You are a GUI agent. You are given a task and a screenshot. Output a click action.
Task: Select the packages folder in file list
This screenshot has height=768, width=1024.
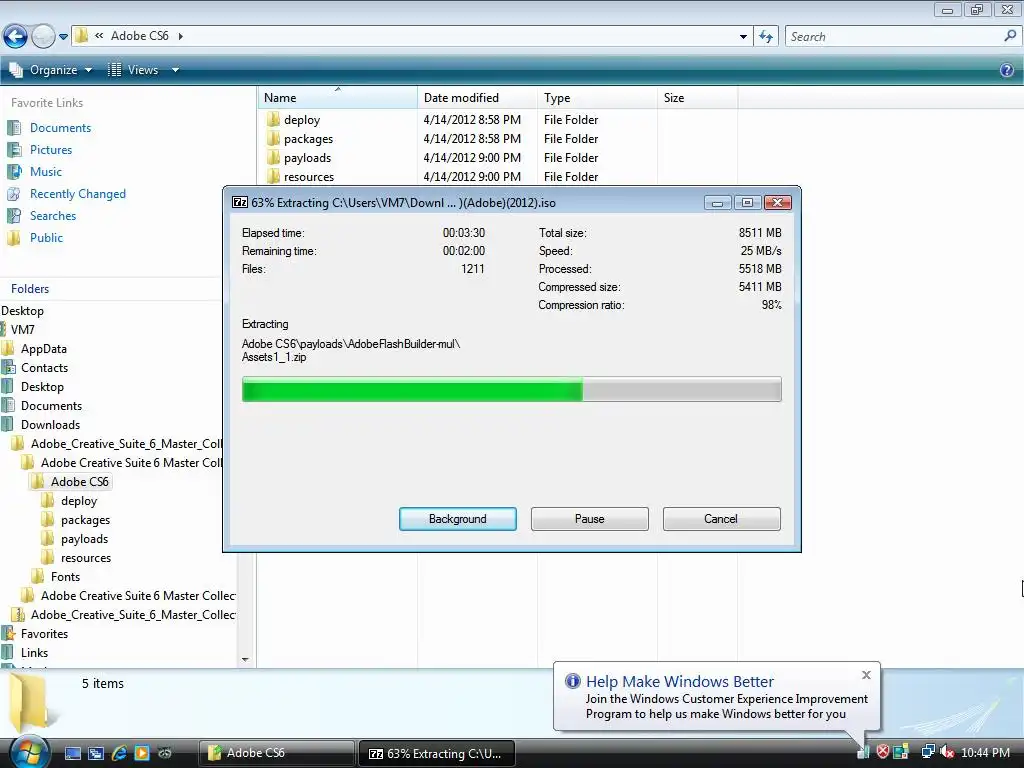pos(308,138)
